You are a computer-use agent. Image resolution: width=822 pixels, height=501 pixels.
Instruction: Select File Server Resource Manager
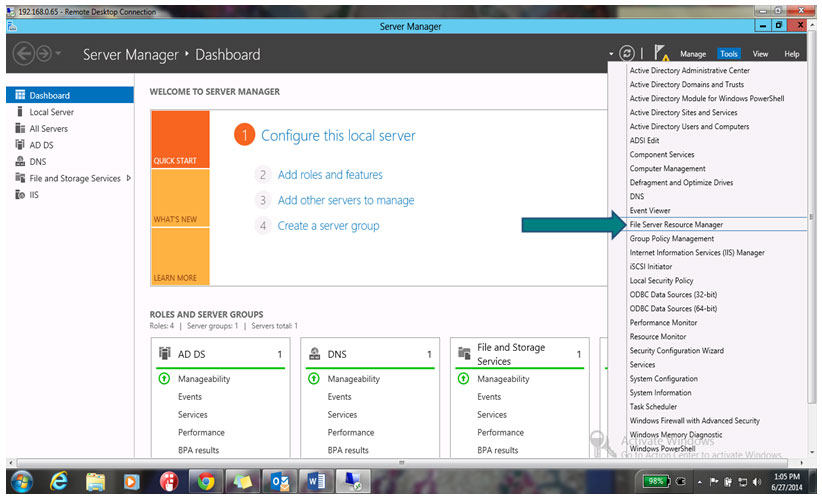pyautogui.click(x=676, y=224)
